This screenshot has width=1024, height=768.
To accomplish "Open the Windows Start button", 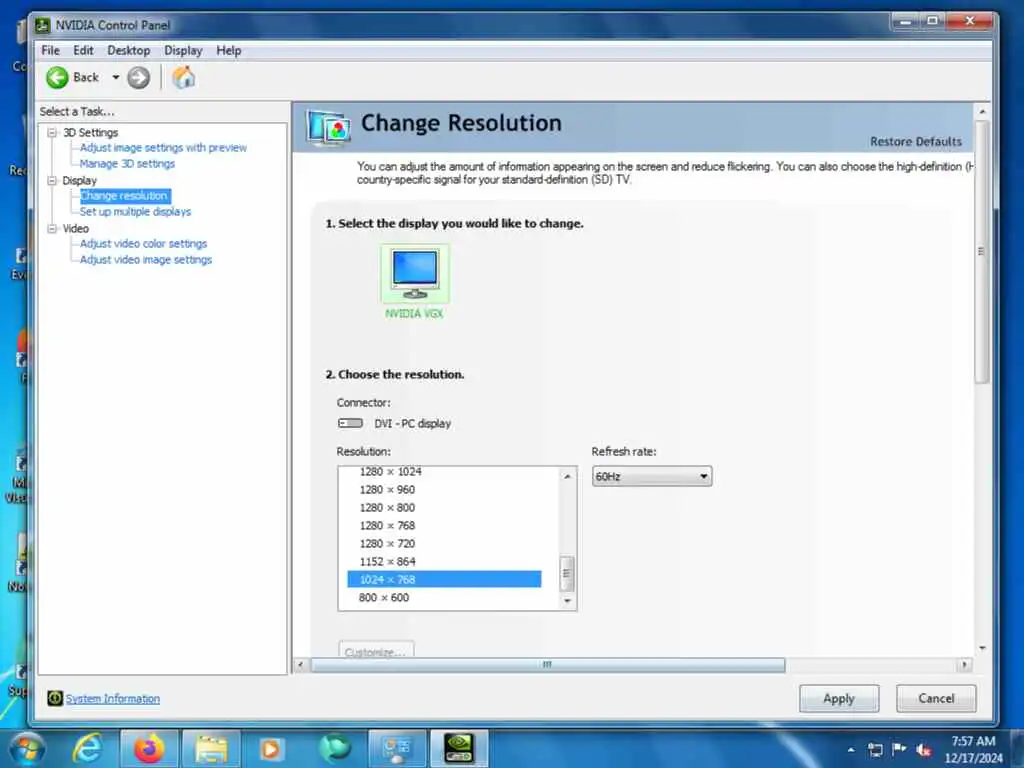I will point(26,748).
